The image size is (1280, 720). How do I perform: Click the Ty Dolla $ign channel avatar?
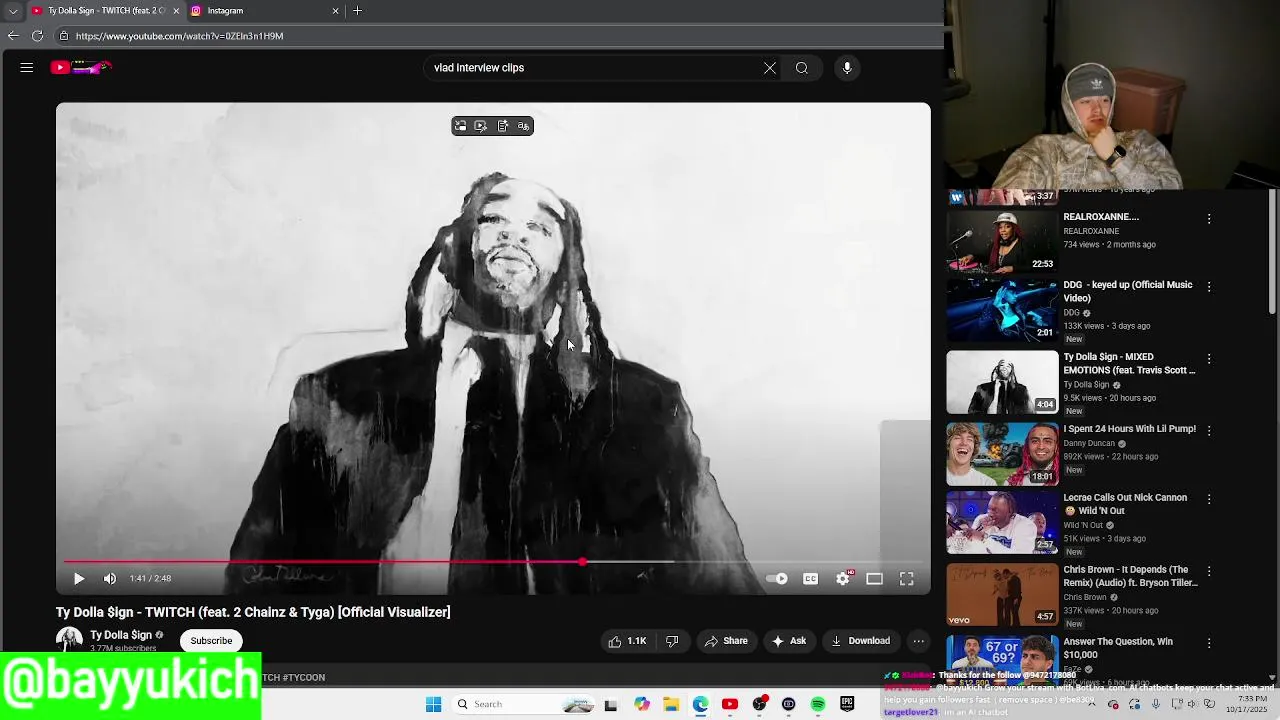pos(69,640)
